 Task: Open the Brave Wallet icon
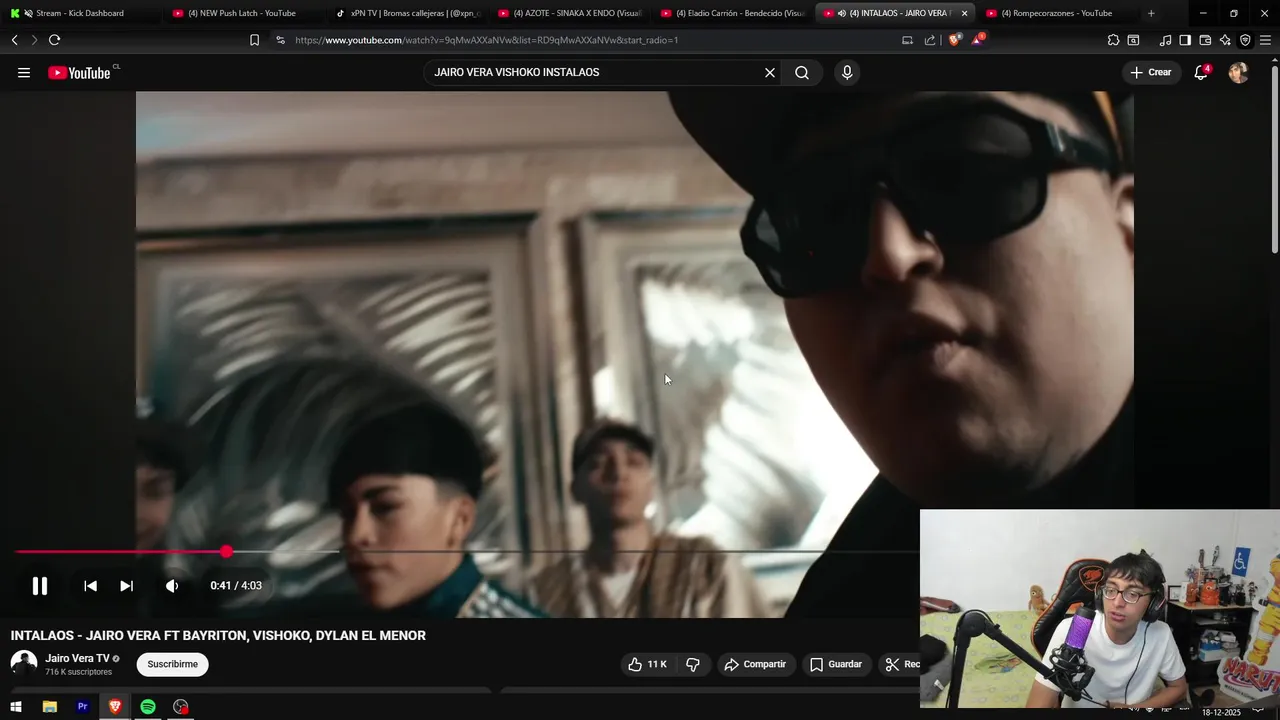[1205, 40]
